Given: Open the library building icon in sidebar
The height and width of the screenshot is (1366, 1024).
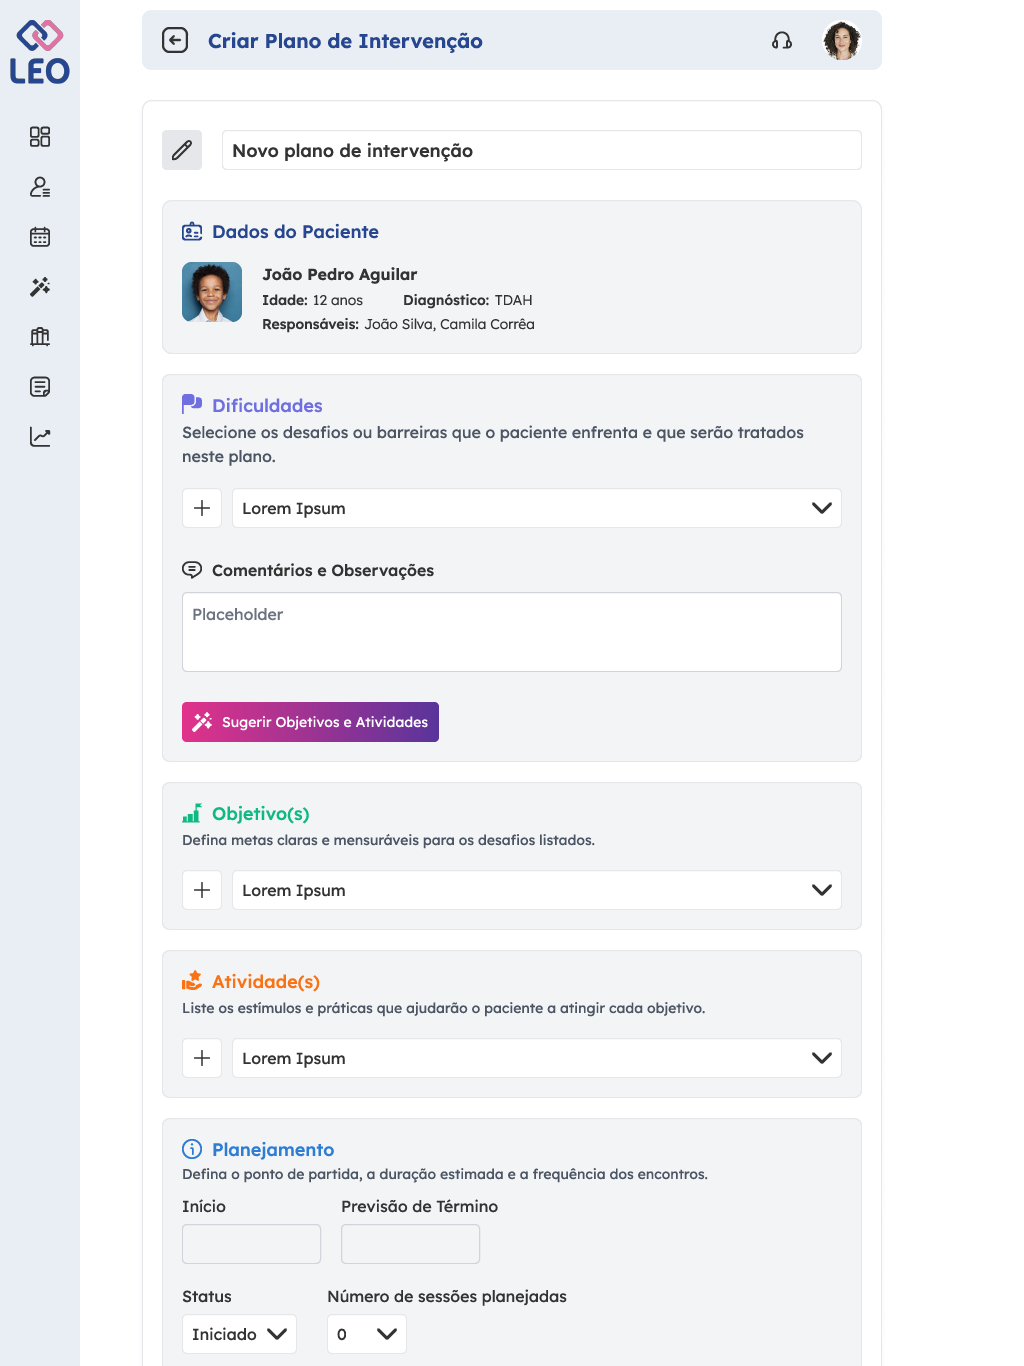Looking at the screenshot, I should point(40,337).
